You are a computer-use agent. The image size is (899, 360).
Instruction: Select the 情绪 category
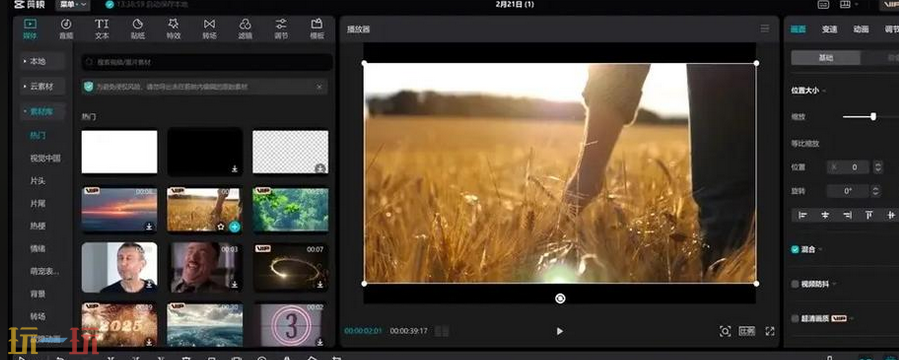[x=38, y=249]
